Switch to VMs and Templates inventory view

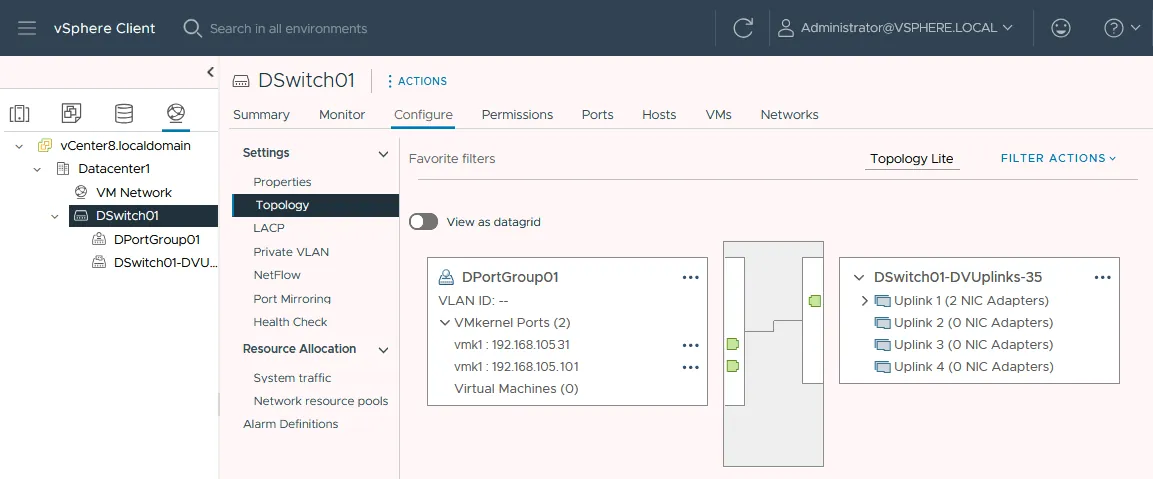pyautogui.click(x=71, y=113)
